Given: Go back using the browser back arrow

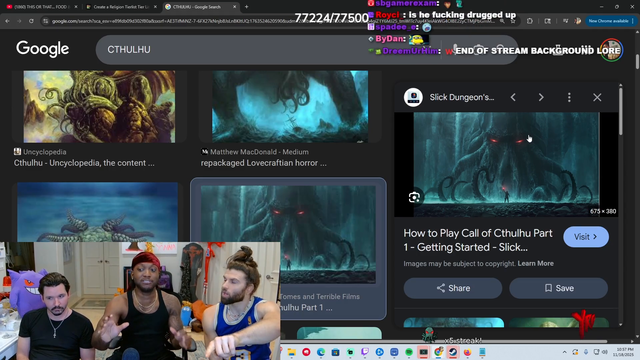Looking at the screenshot, I should (x=7, y=21).
